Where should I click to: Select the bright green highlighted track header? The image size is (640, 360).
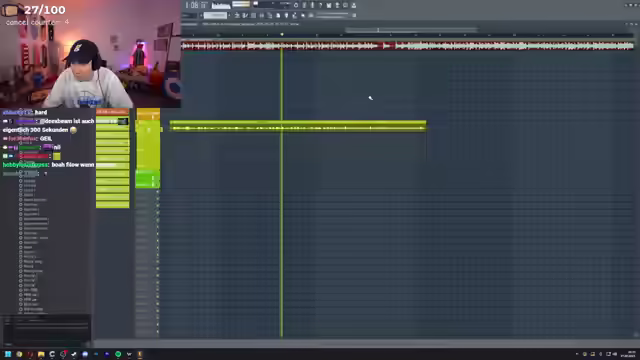tap(147, 179)
